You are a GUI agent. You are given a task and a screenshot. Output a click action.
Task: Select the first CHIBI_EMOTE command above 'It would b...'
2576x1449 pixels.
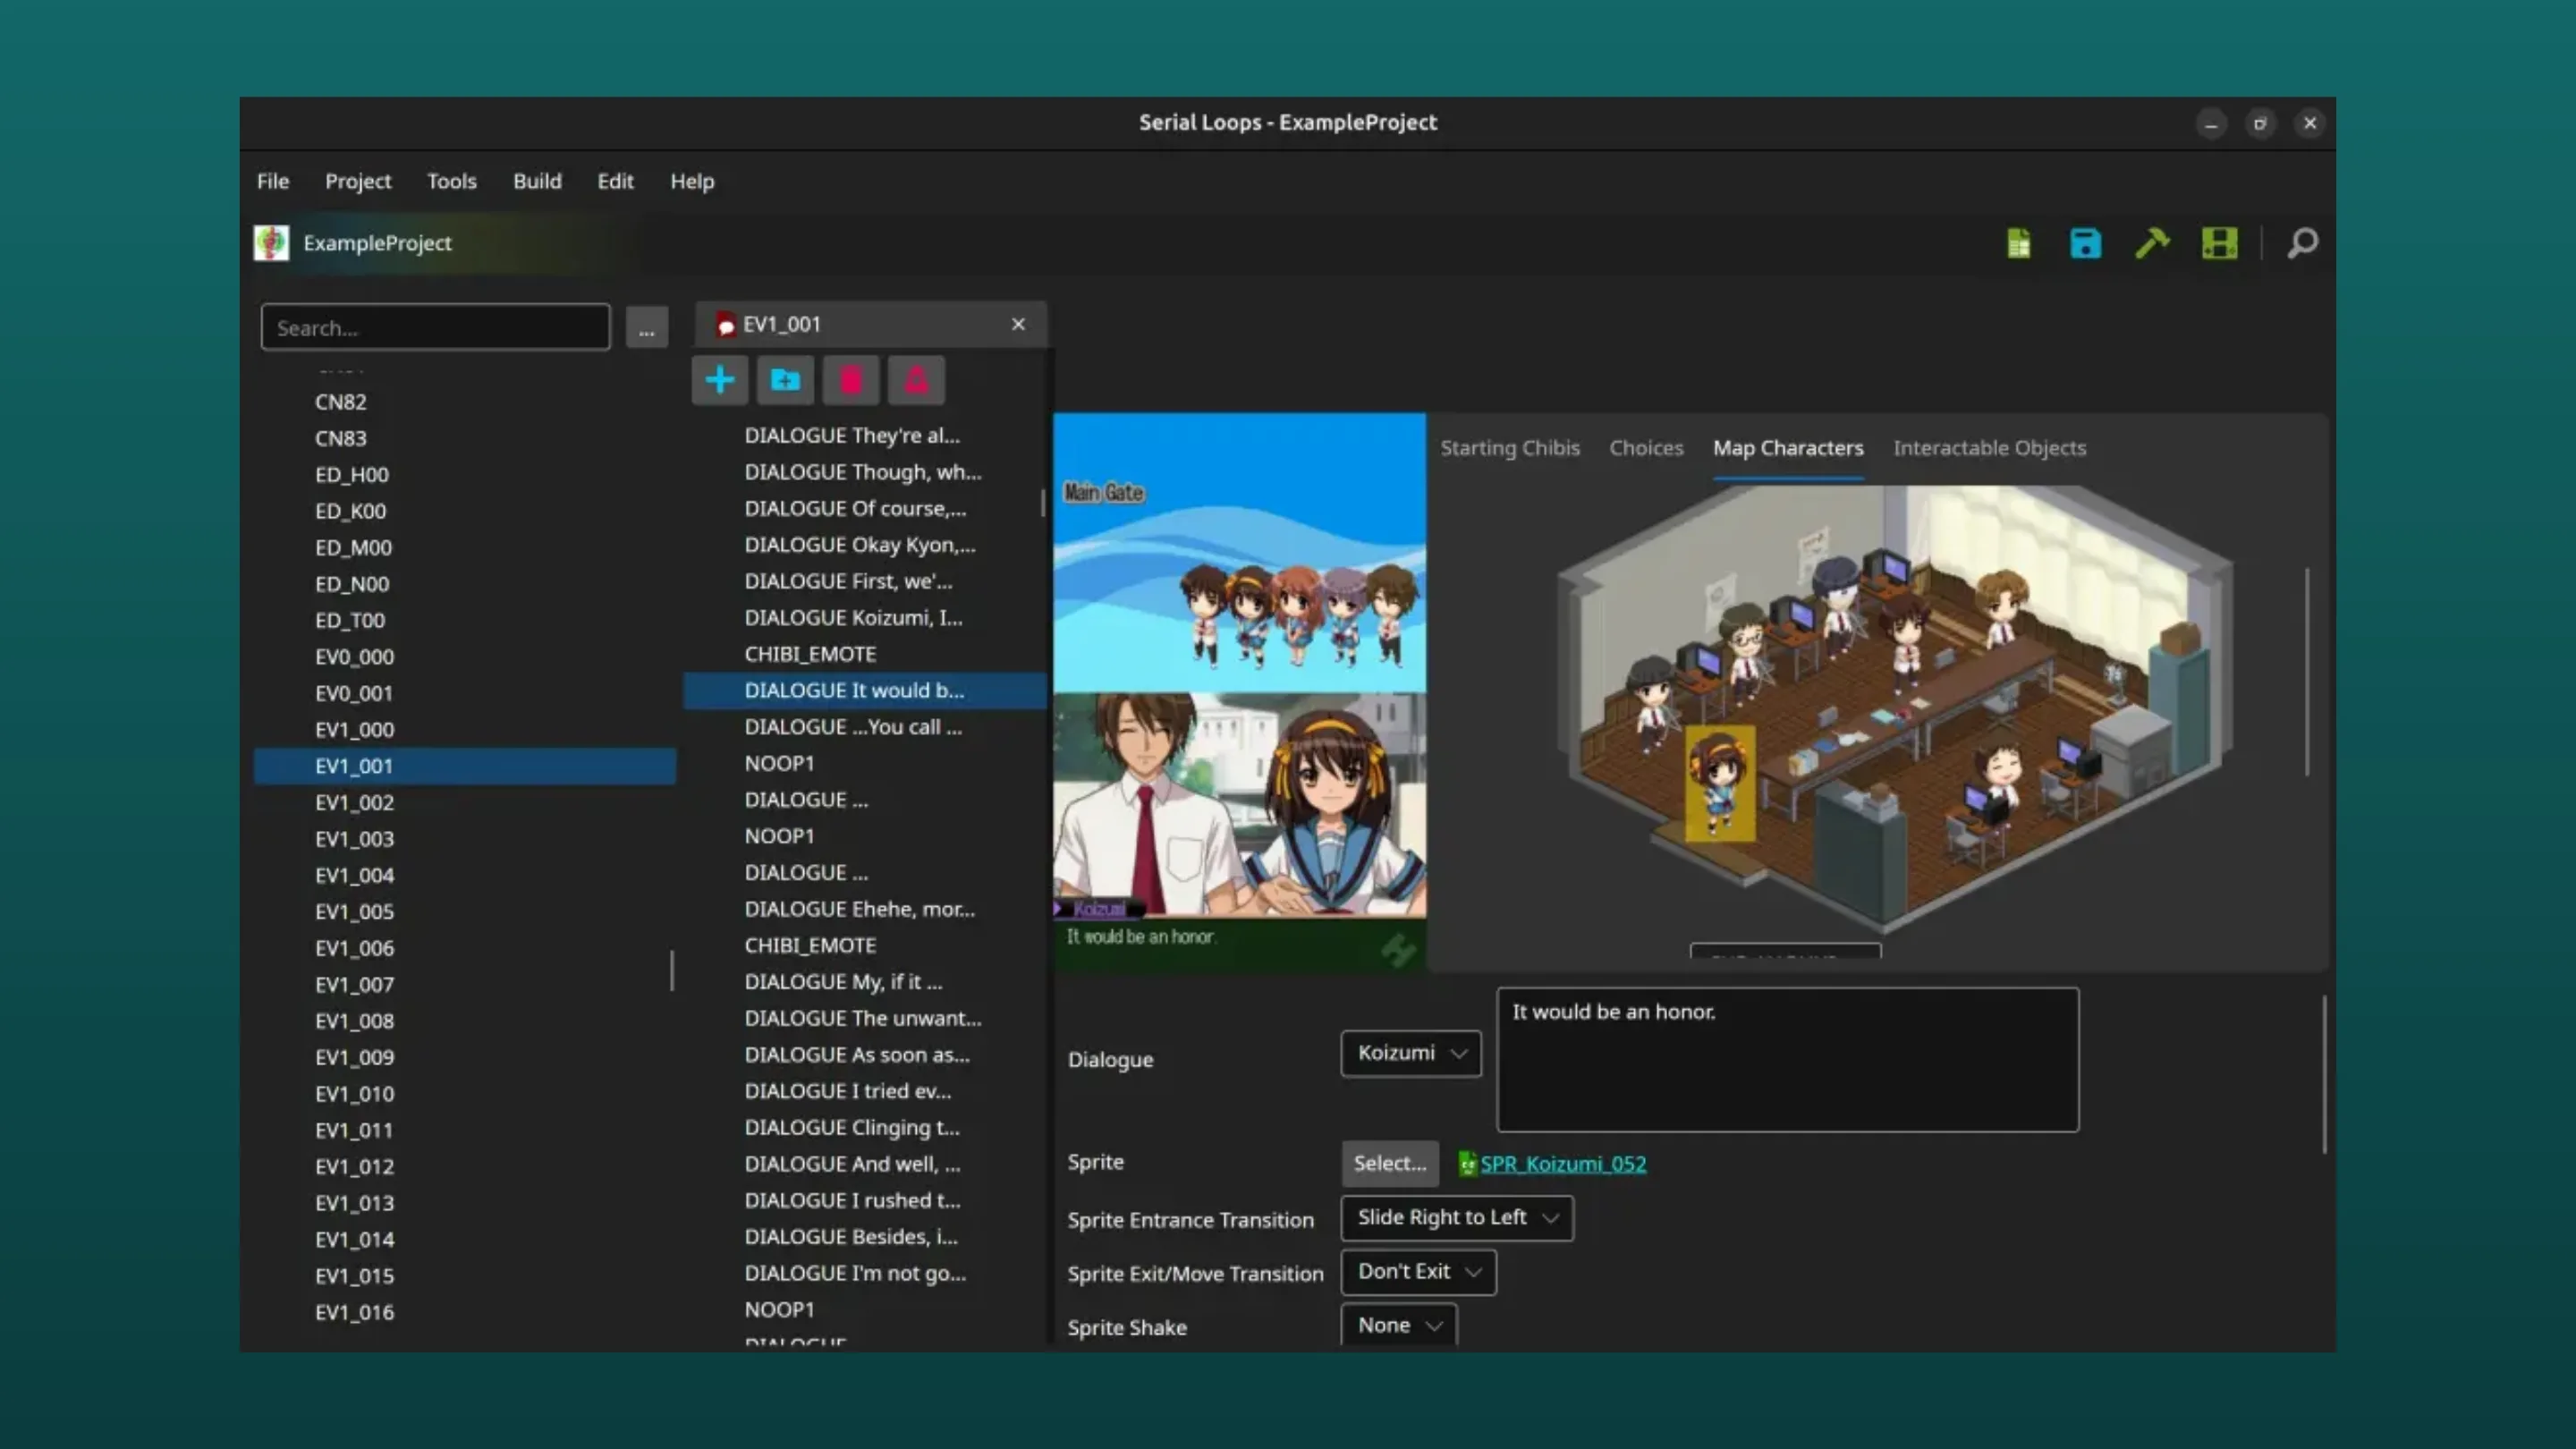[x=865, y=654]
